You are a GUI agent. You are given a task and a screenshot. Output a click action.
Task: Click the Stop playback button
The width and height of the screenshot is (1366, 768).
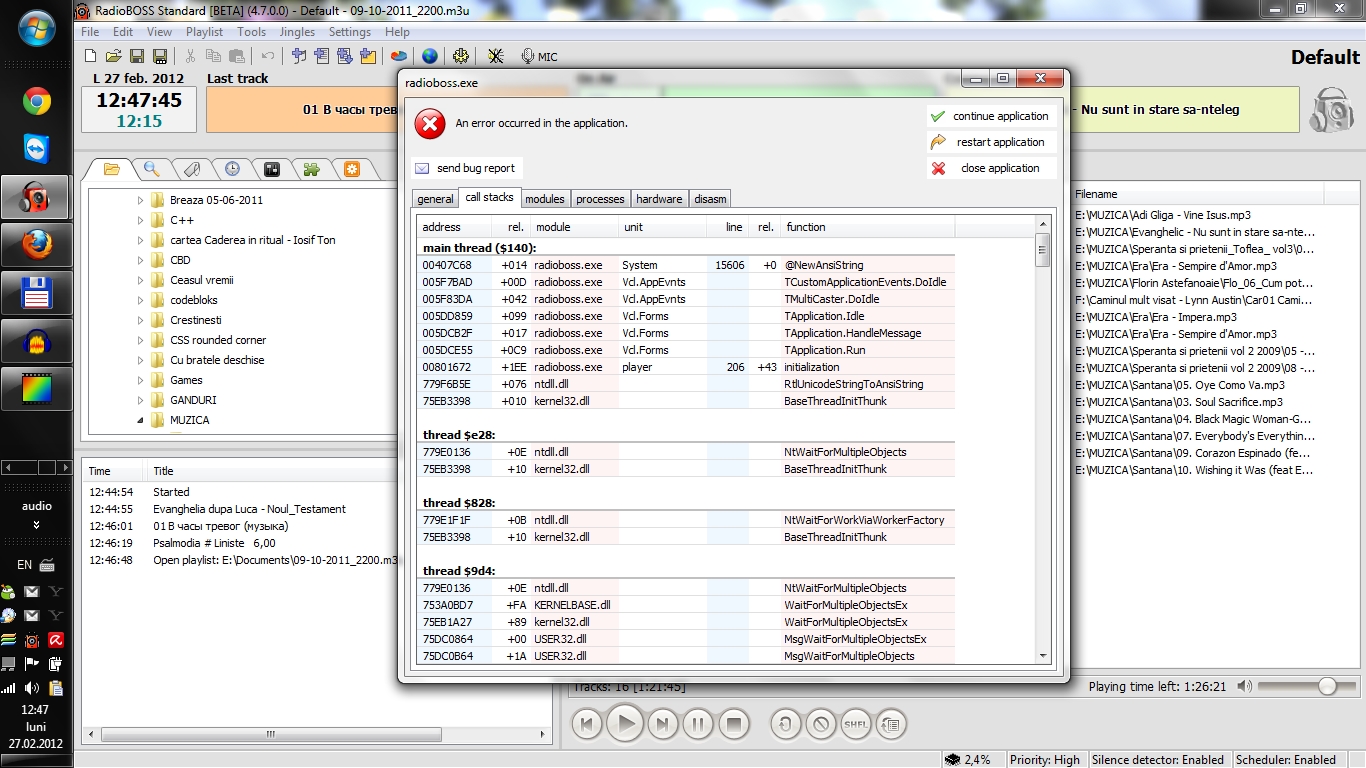(x=734, y=723)
